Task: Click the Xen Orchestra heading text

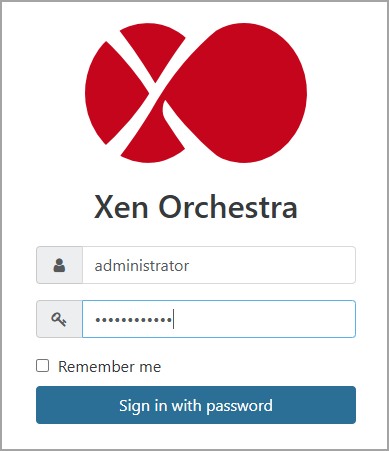Action: 196,207
